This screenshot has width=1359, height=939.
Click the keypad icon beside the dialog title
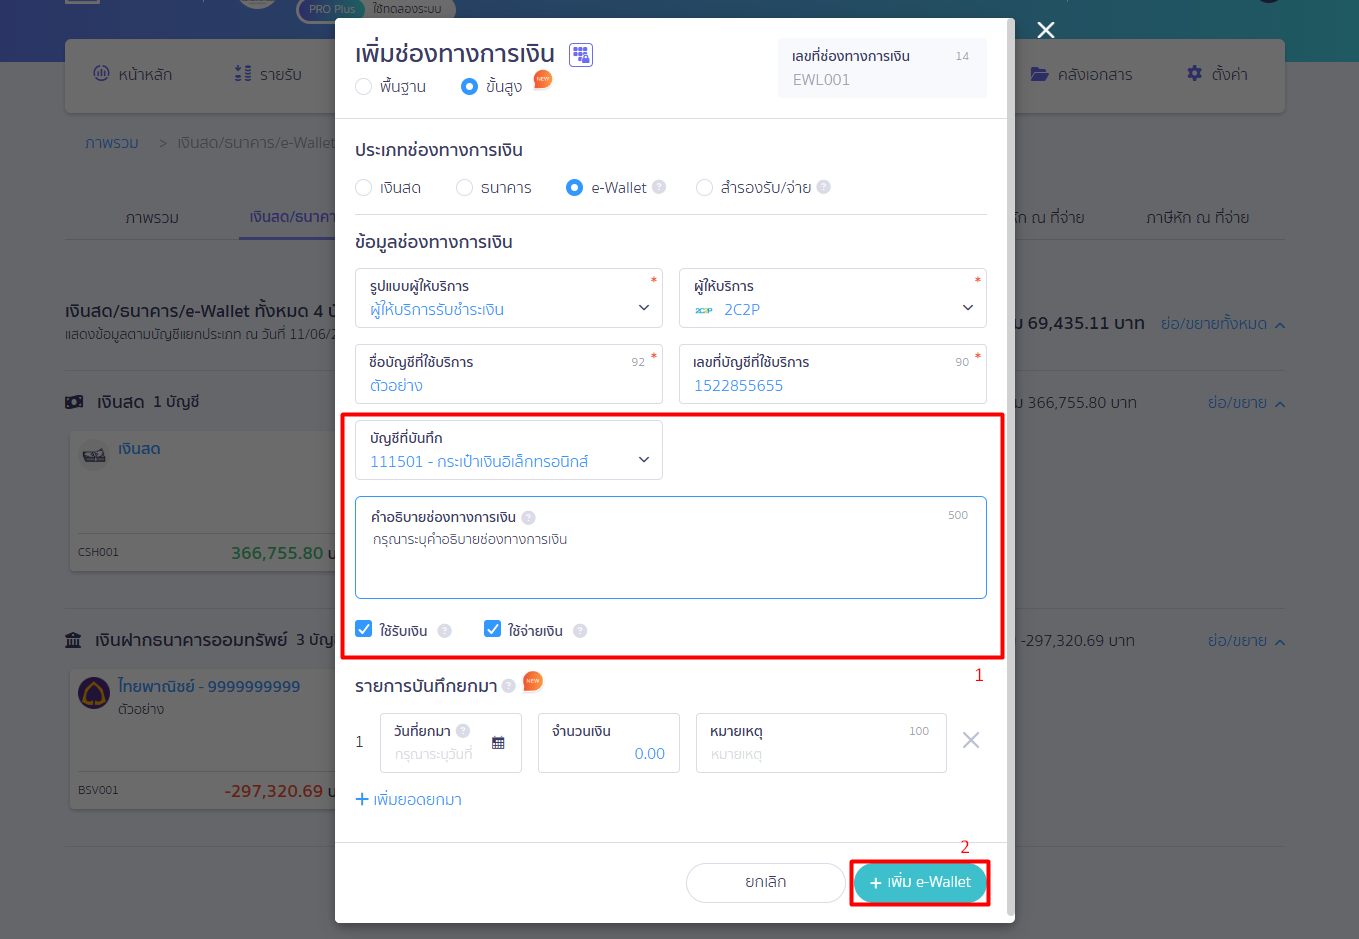tap(581, 55)
